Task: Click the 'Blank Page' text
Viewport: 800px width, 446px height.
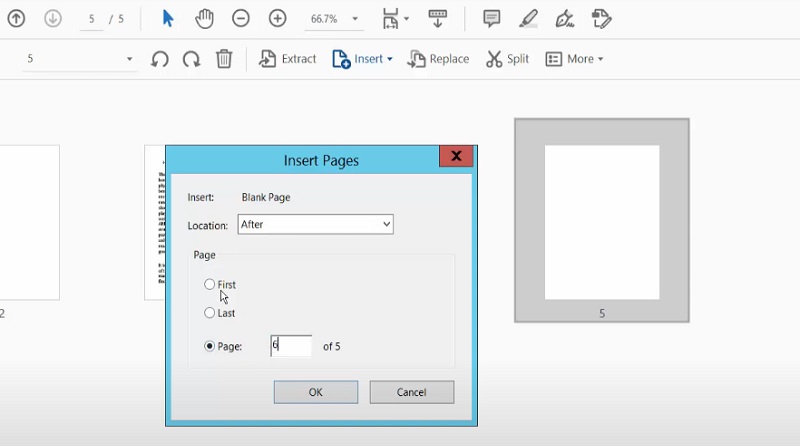Action: tap(266, 197)
